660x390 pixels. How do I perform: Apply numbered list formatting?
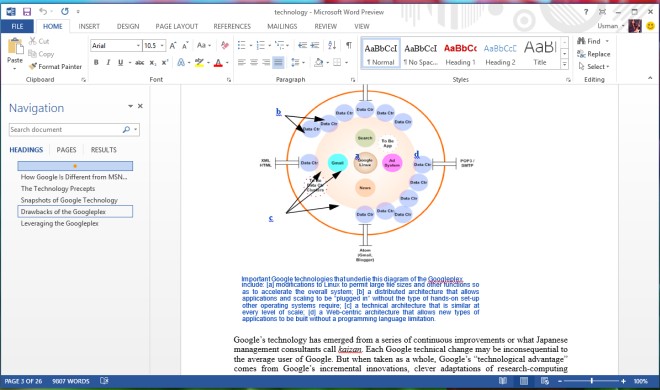tap(261, 45)
